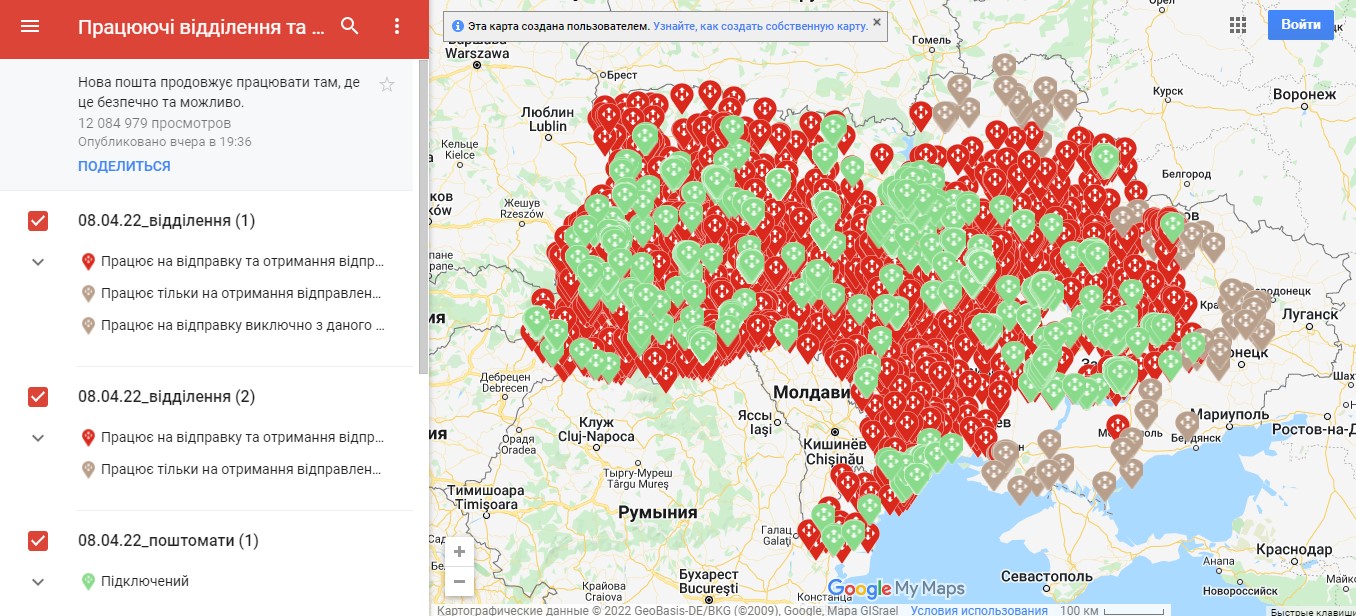Uncheck the 08.04.22_відділення (1) layer checkbox
The height and width of the screenshot is (616, 1356).
[x=38, y=221]
